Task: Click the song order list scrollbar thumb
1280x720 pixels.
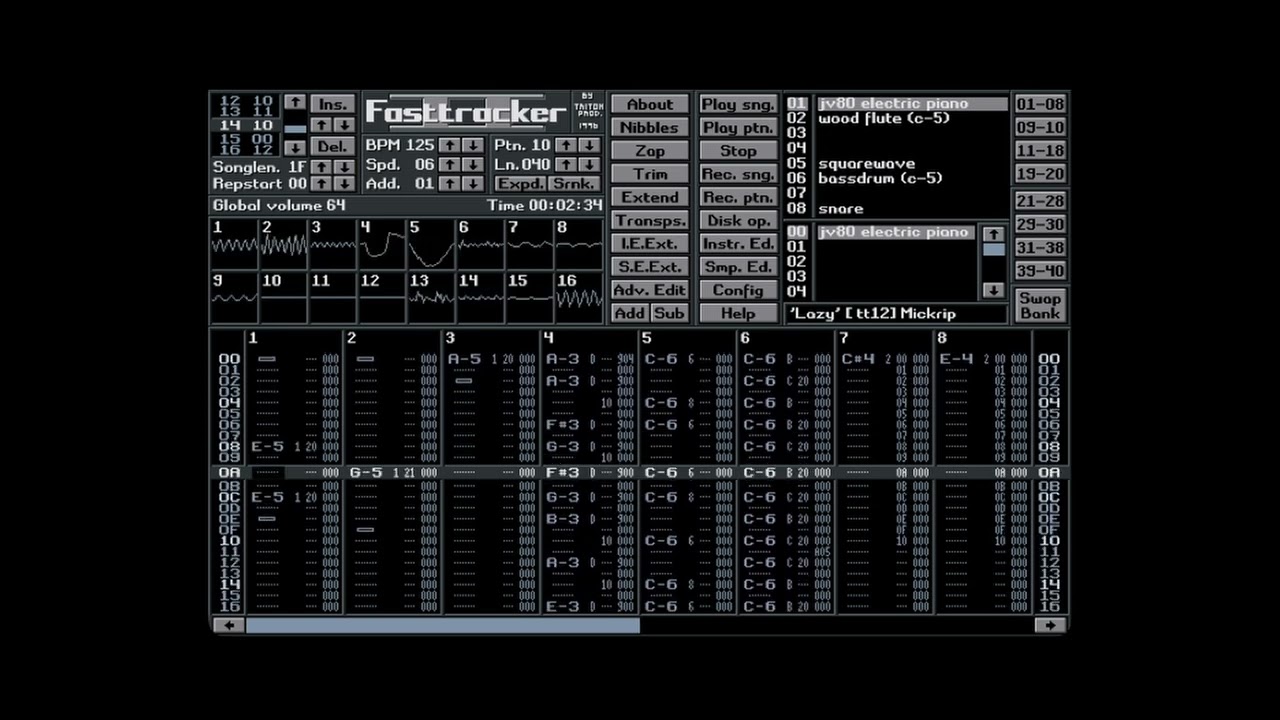Action: click(x=295, y=129)
